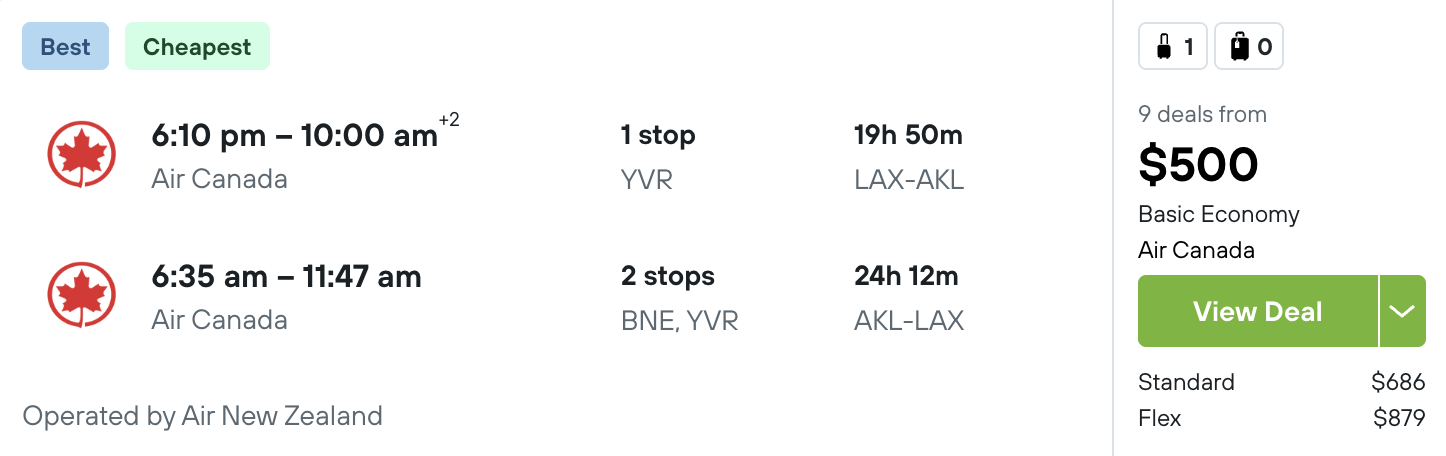
Task: Select the Standard fare at $686
Action: [1281, 382]
